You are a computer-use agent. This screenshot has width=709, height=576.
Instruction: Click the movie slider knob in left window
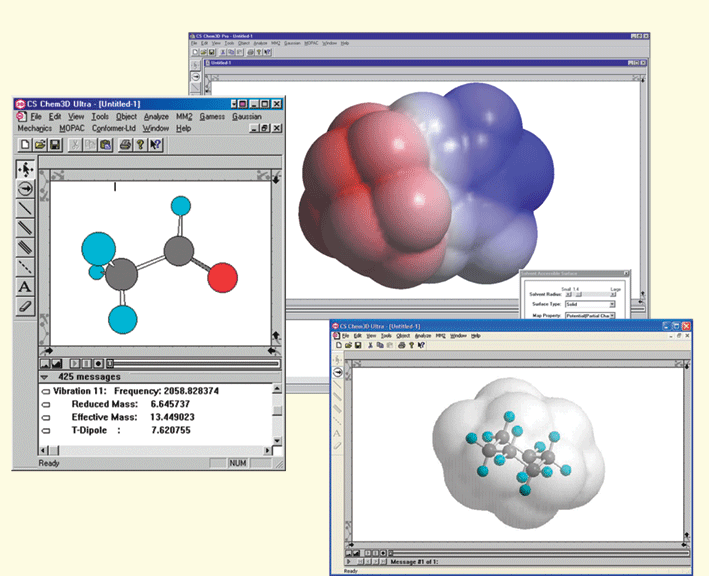tap(109, 364)
